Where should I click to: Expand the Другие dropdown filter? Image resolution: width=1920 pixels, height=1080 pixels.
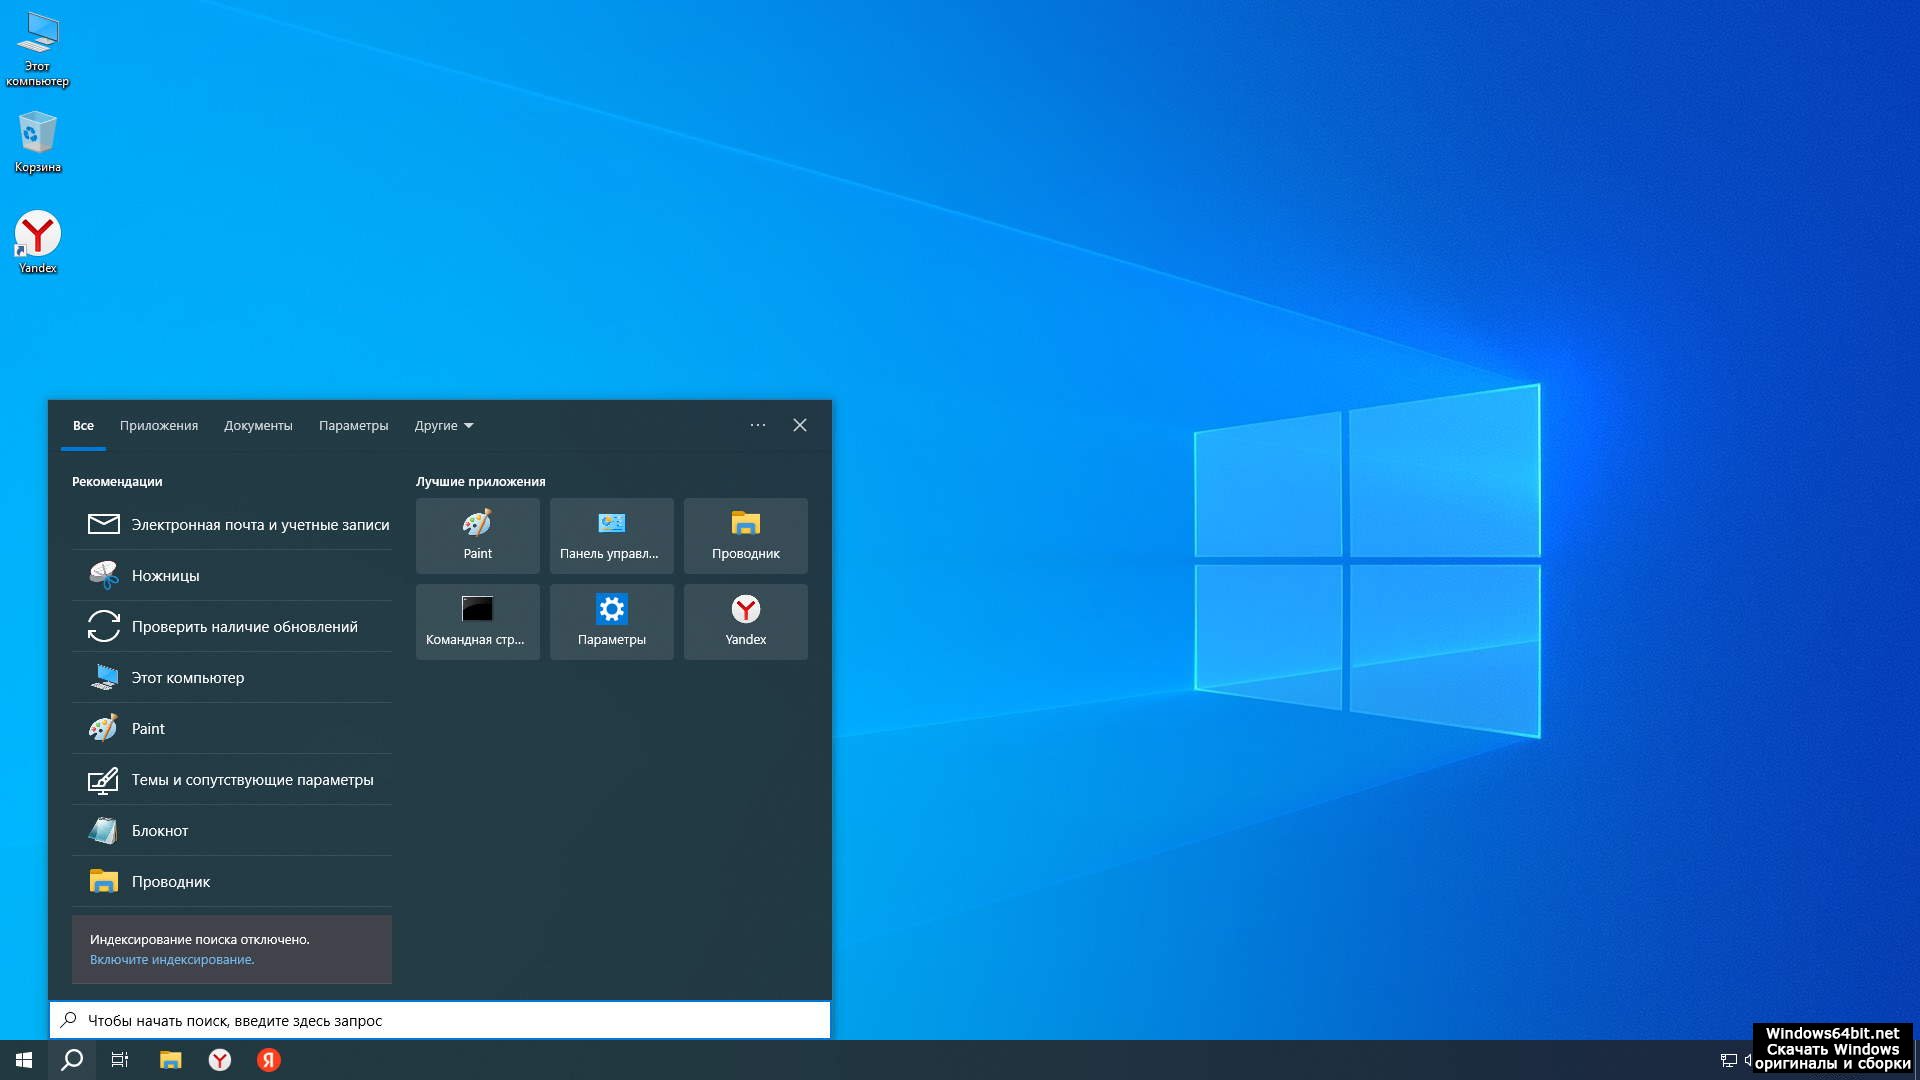click(444, 425)
